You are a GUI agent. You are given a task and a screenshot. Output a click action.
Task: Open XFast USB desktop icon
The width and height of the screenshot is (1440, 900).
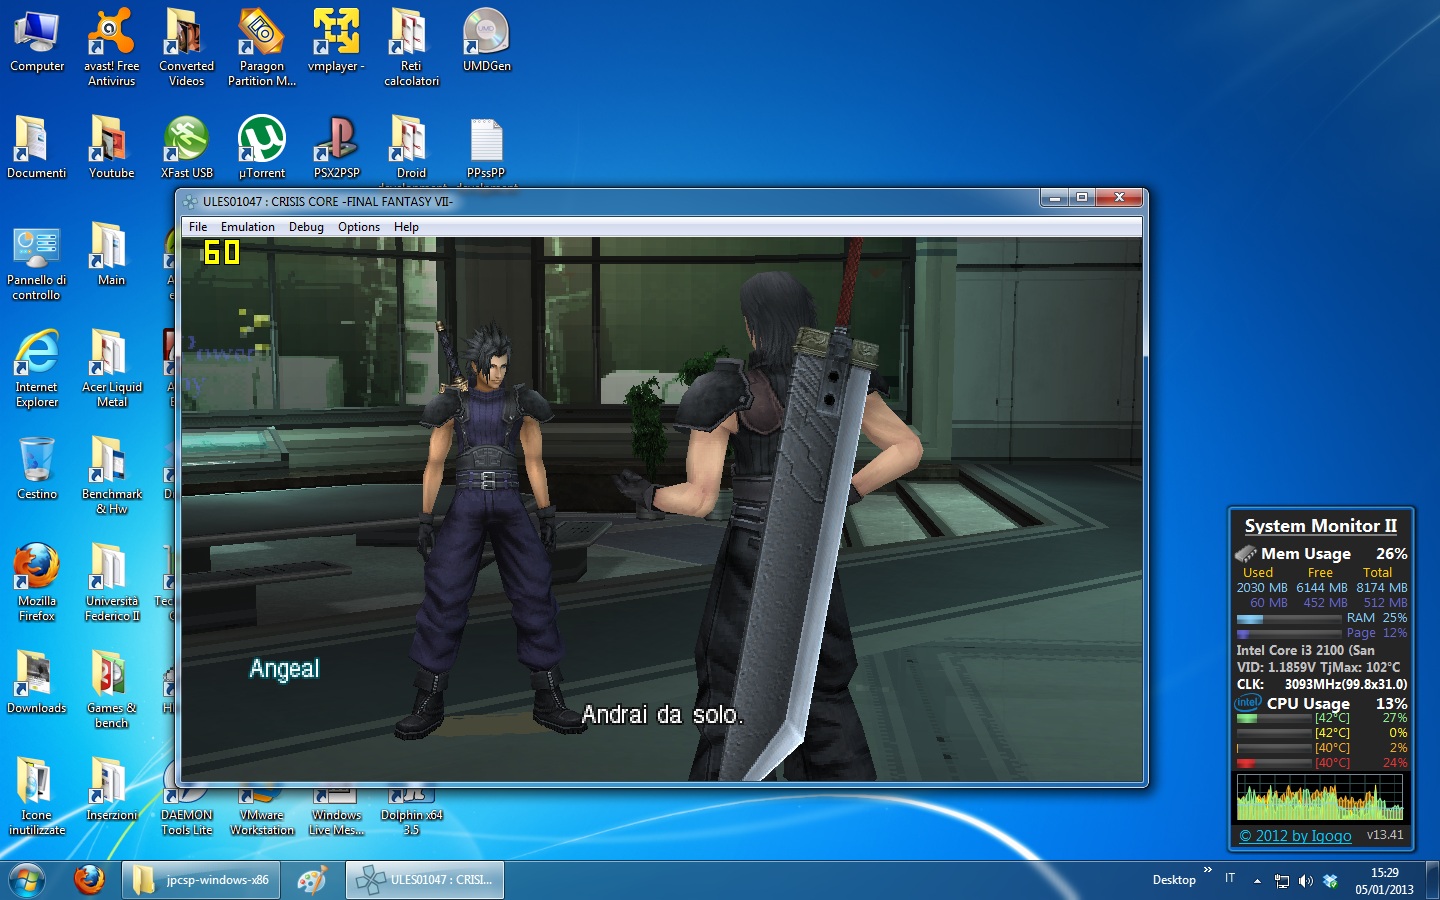point(187,141)
